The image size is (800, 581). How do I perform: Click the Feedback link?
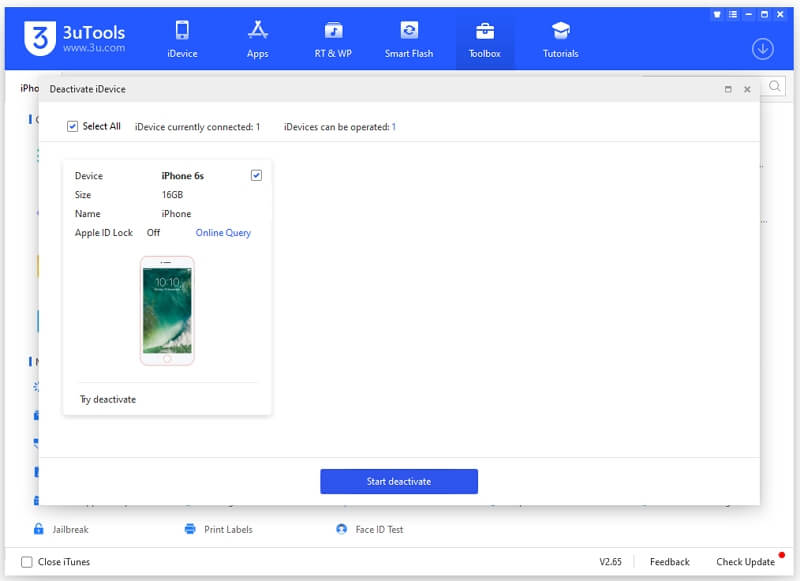669,562
